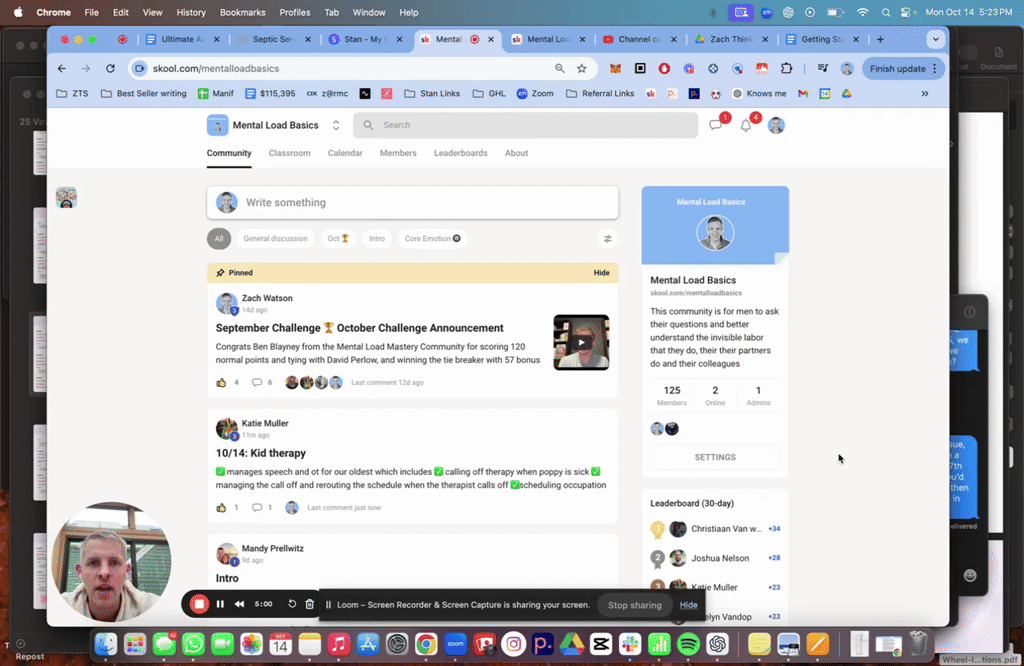Open ChatGPT from the Dock
The image size is (1024, 666).
coord(718,644)
